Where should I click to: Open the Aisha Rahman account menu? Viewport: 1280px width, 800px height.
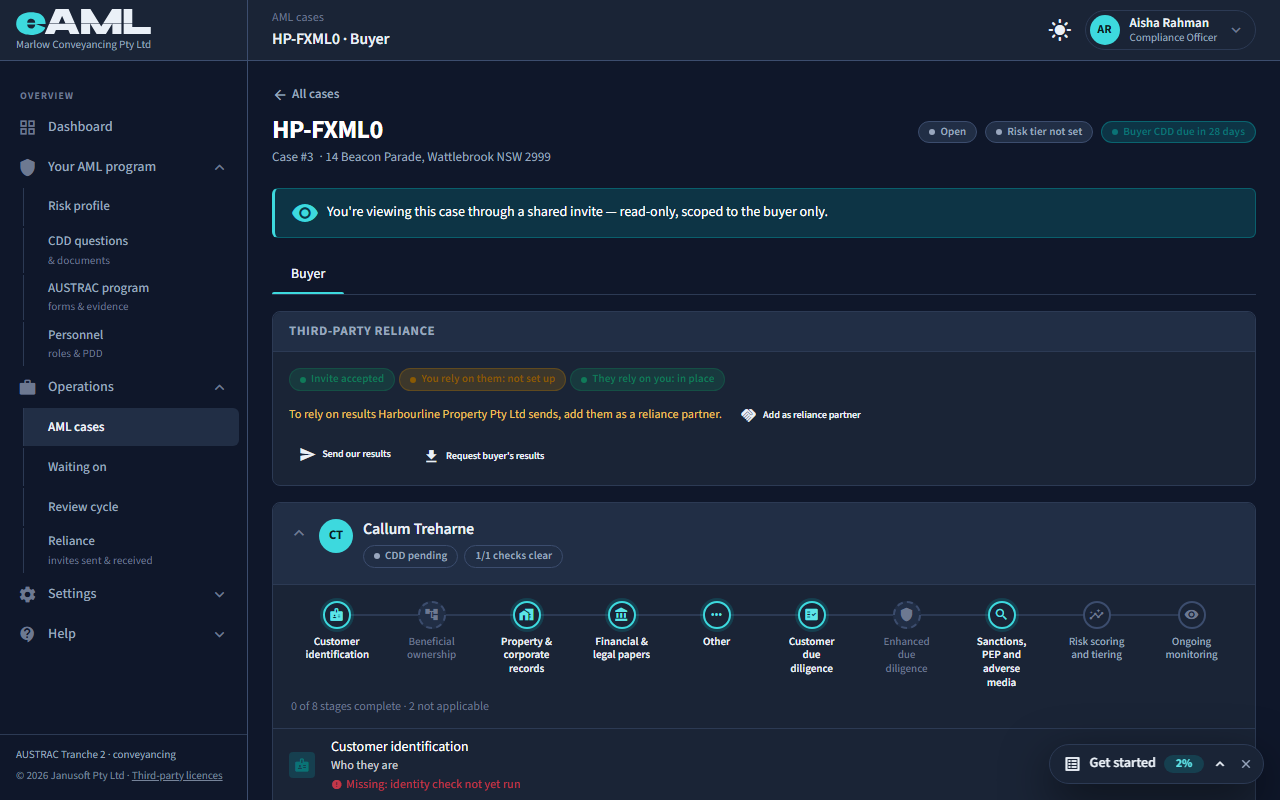[1171, 30]
